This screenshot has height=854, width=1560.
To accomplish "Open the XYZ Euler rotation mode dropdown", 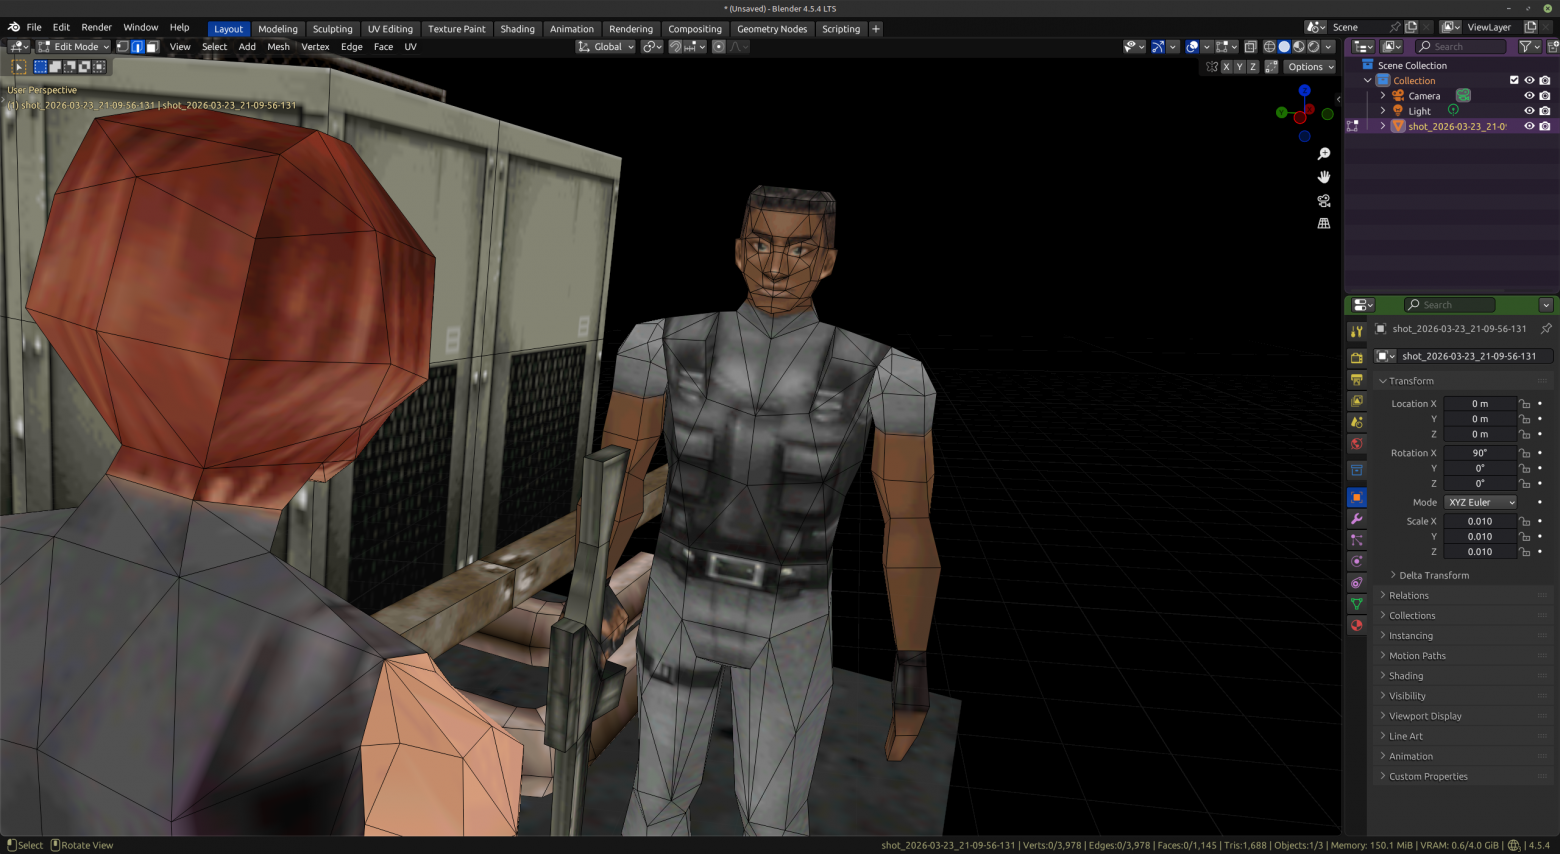I will tap(1480, 502).
